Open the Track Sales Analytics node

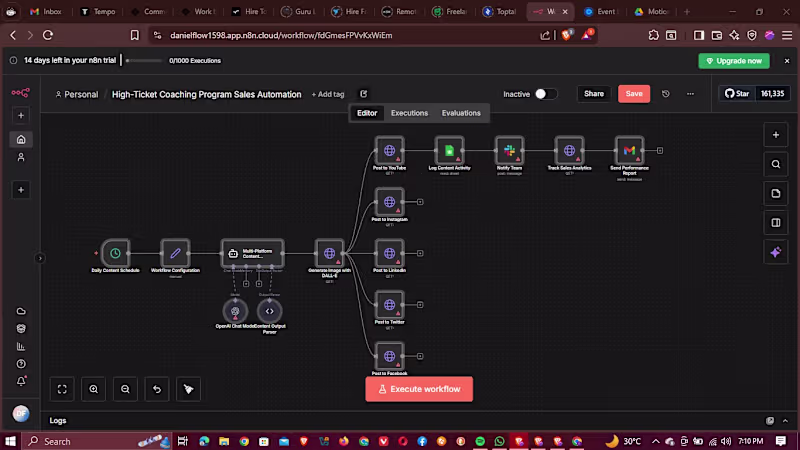point(569,151)
